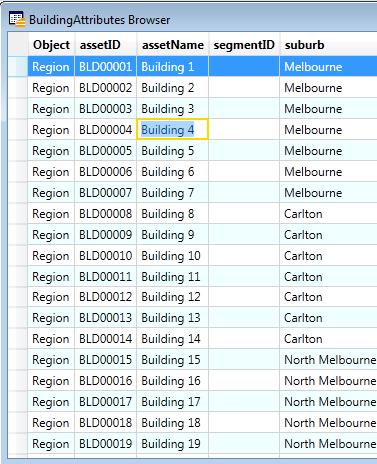Select the Building 1 name cell
This screenshot has width=377, height=464.
tap(173, 67)
